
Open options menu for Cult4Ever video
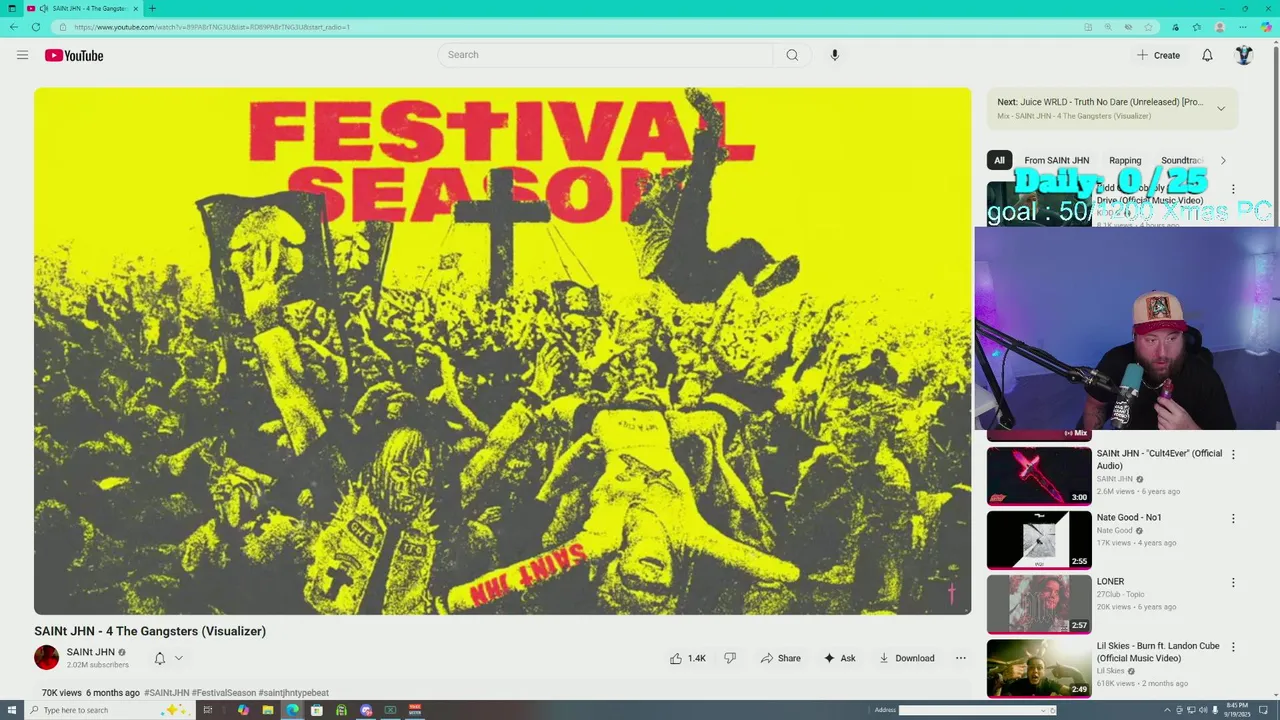point(1232,454)
